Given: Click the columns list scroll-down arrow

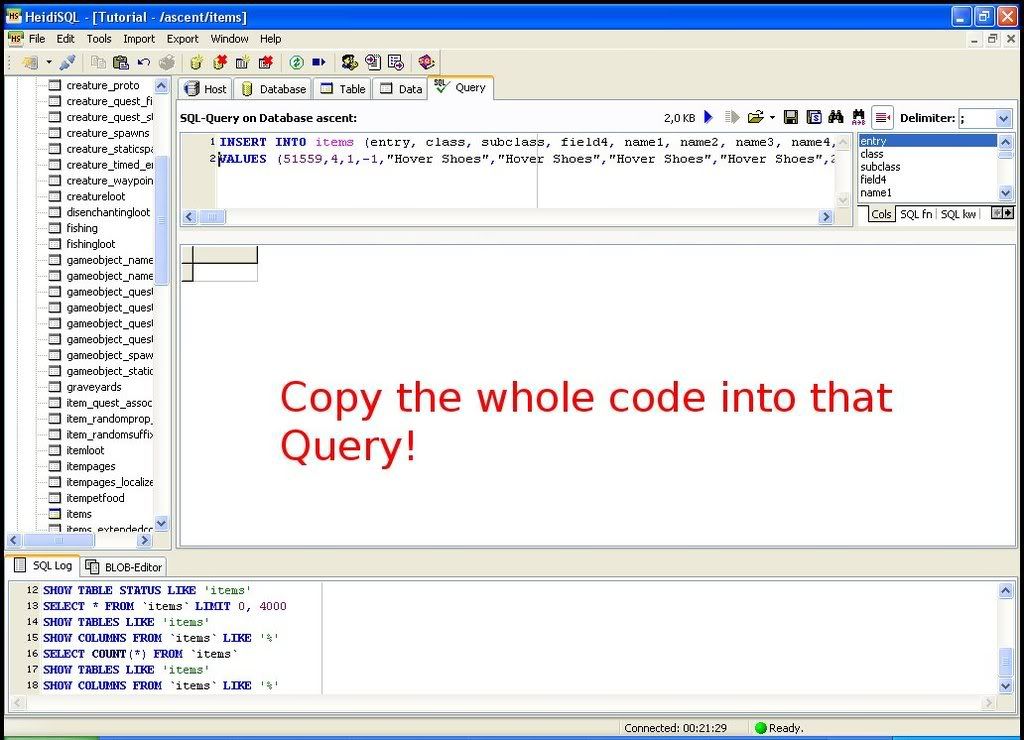Looking at the screenshot, I should point(1005,193).
